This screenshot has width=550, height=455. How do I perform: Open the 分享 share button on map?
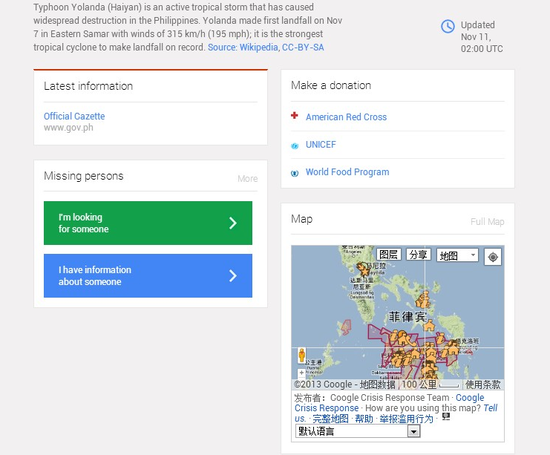tap(418, 254)
